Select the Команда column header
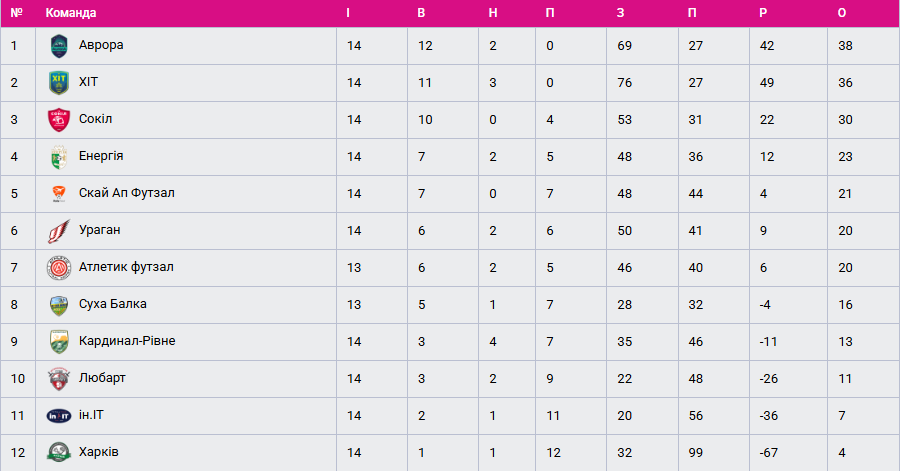The height and width of the screenshot is (471, 900). coord(71,13)
